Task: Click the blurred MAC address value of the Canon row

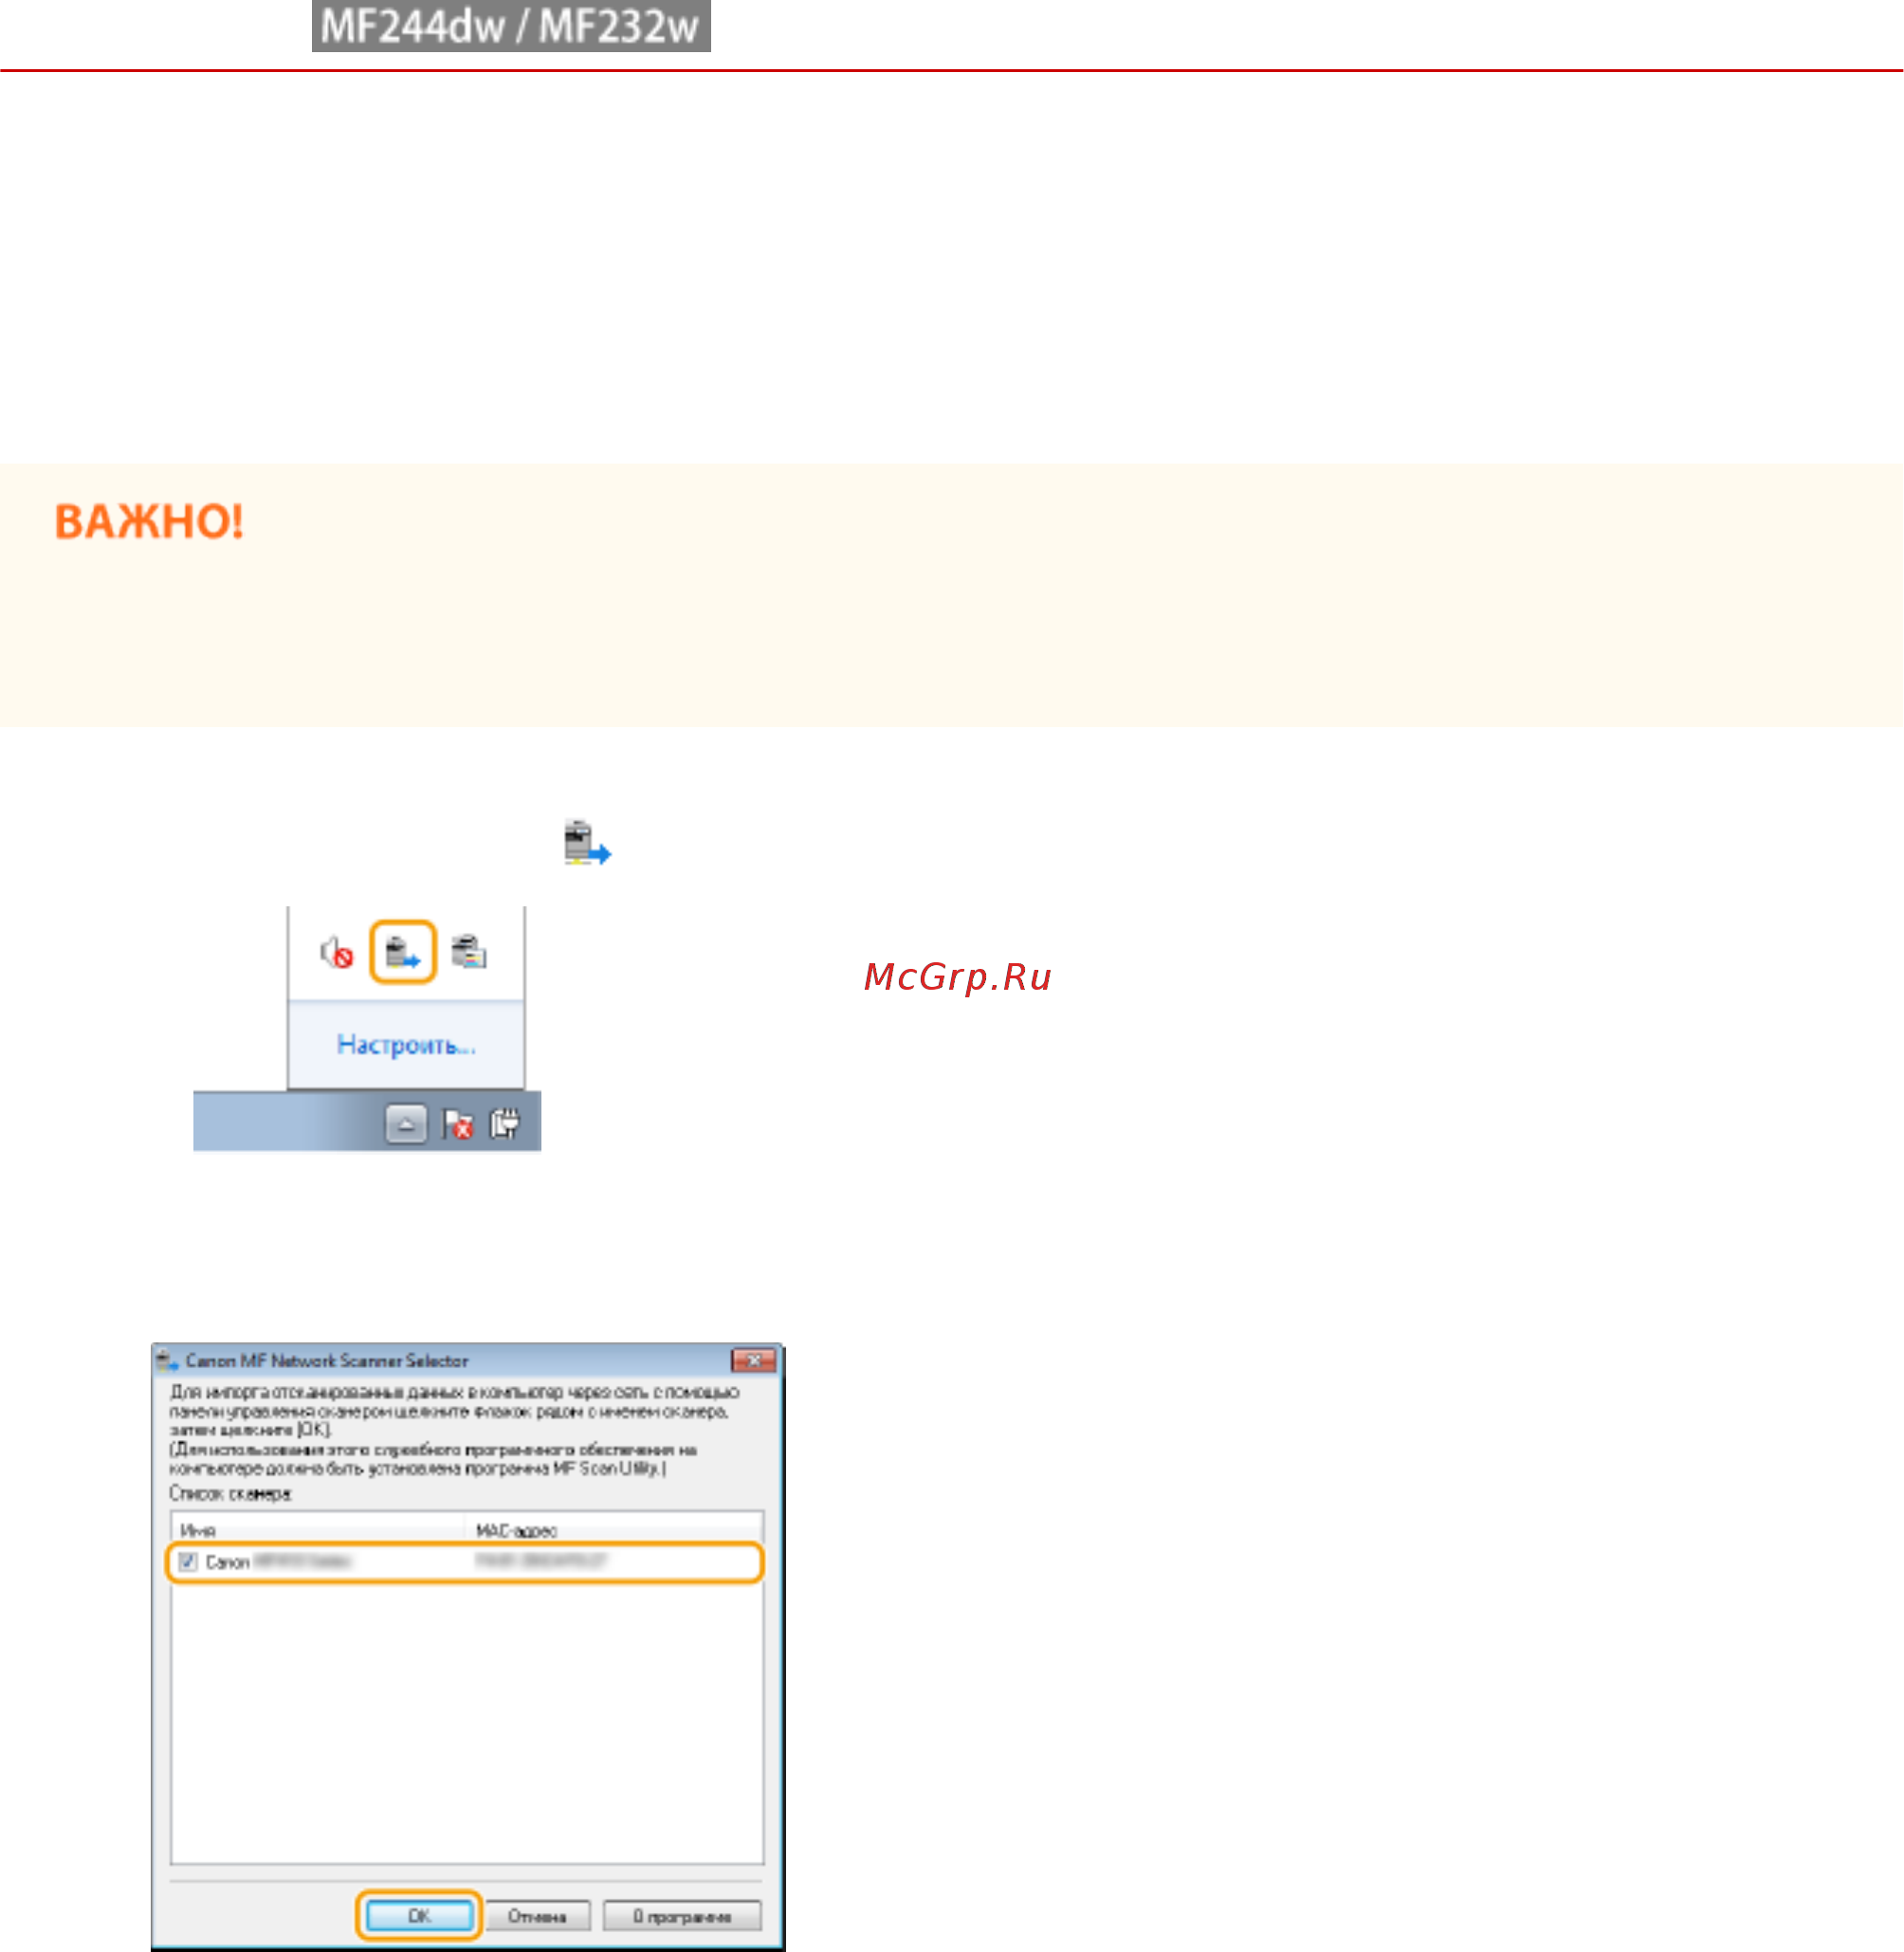Action: 541,1560
